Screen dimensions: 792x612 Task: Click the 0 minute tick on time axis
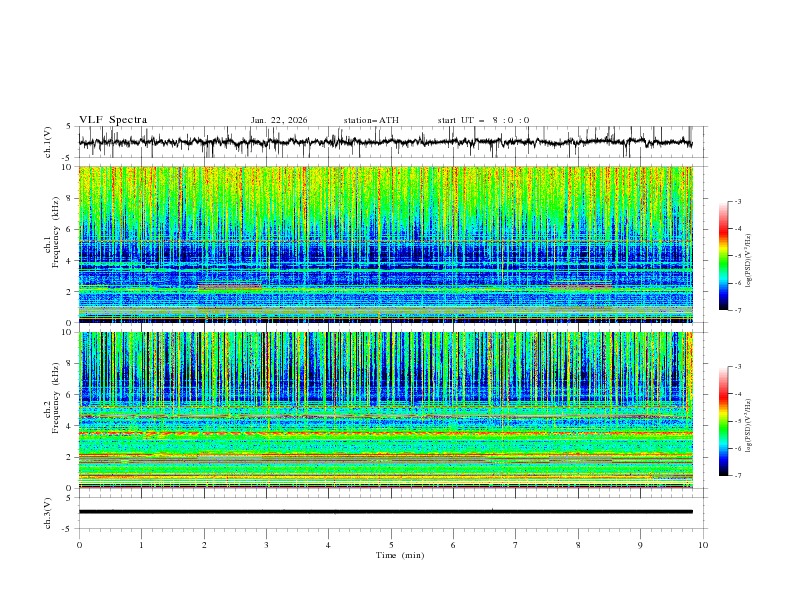tap(79, 544)
